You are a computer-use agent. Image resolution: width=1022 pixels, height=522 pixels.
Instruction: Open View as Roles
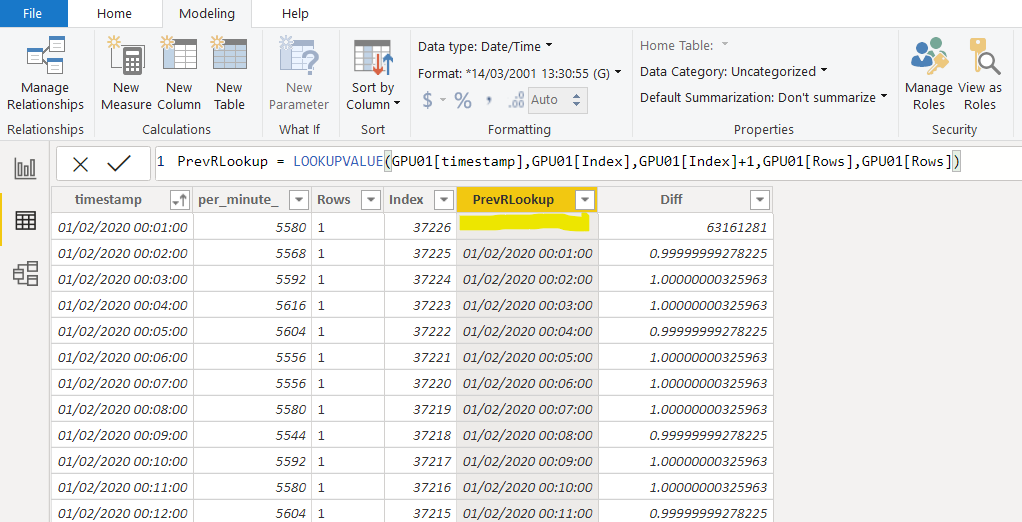tap(980, 74)
